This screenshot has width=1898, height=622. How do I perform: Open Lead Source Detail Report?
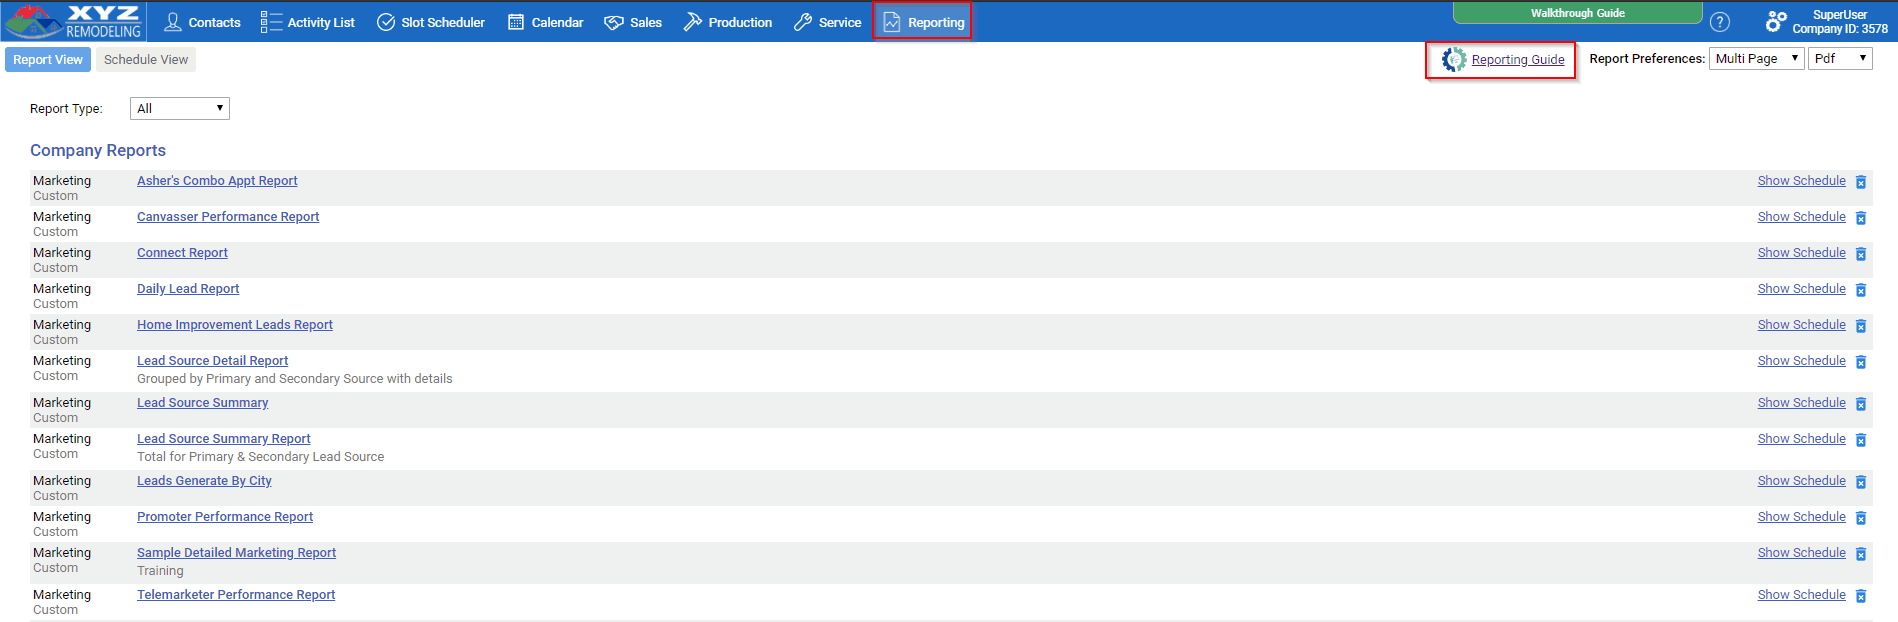point(212,361)
